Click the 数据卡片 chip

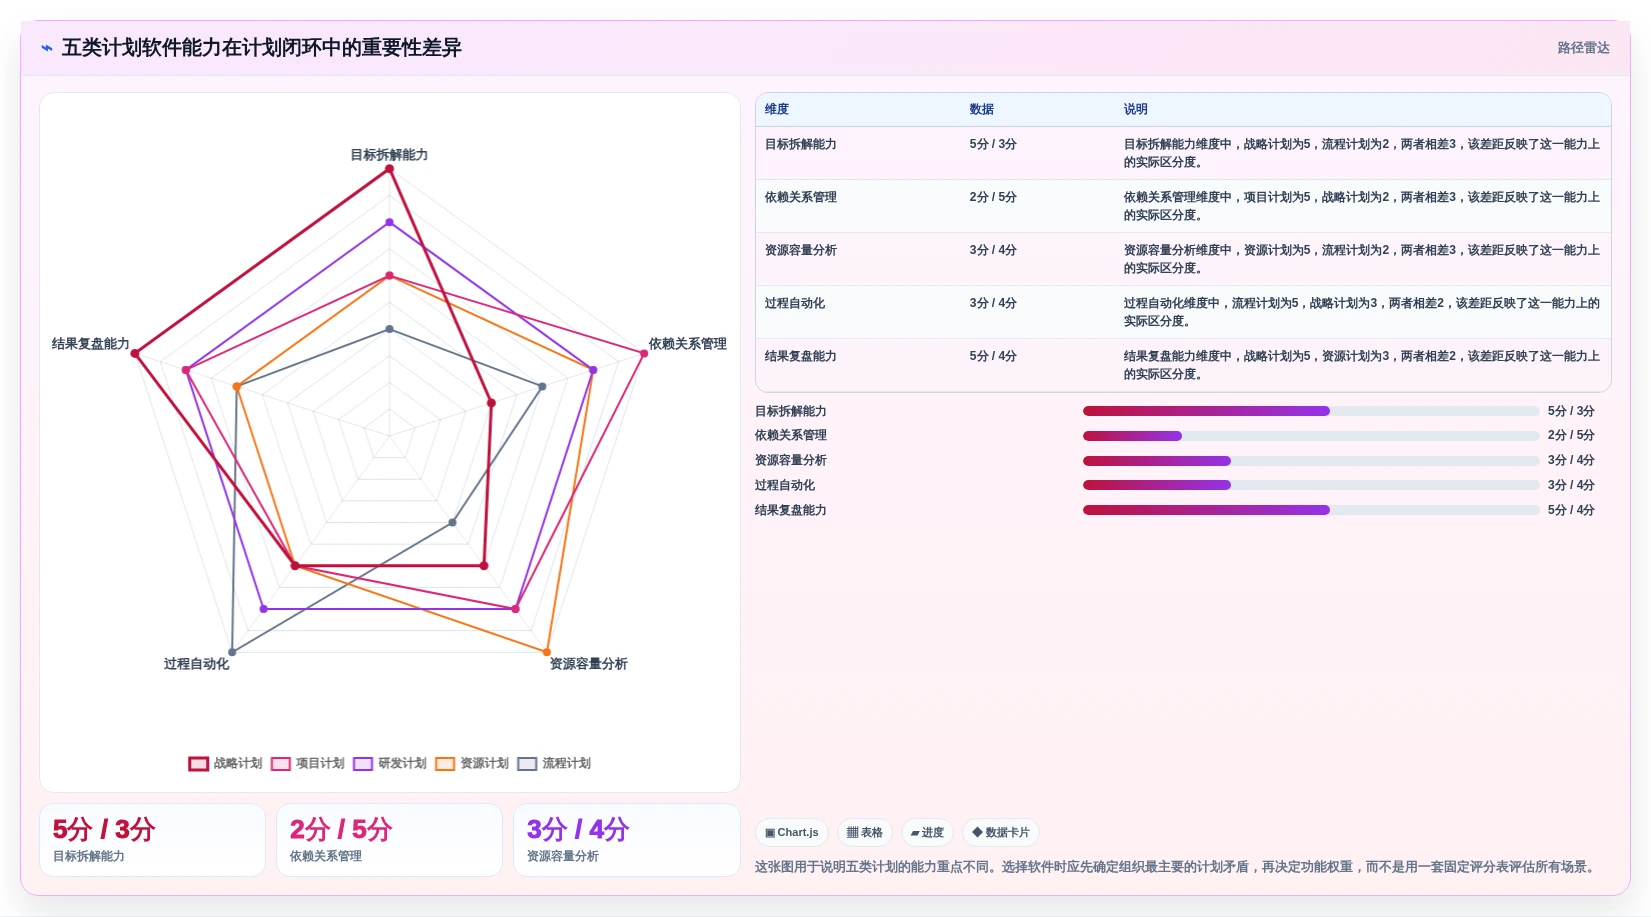click(1001, 832)
